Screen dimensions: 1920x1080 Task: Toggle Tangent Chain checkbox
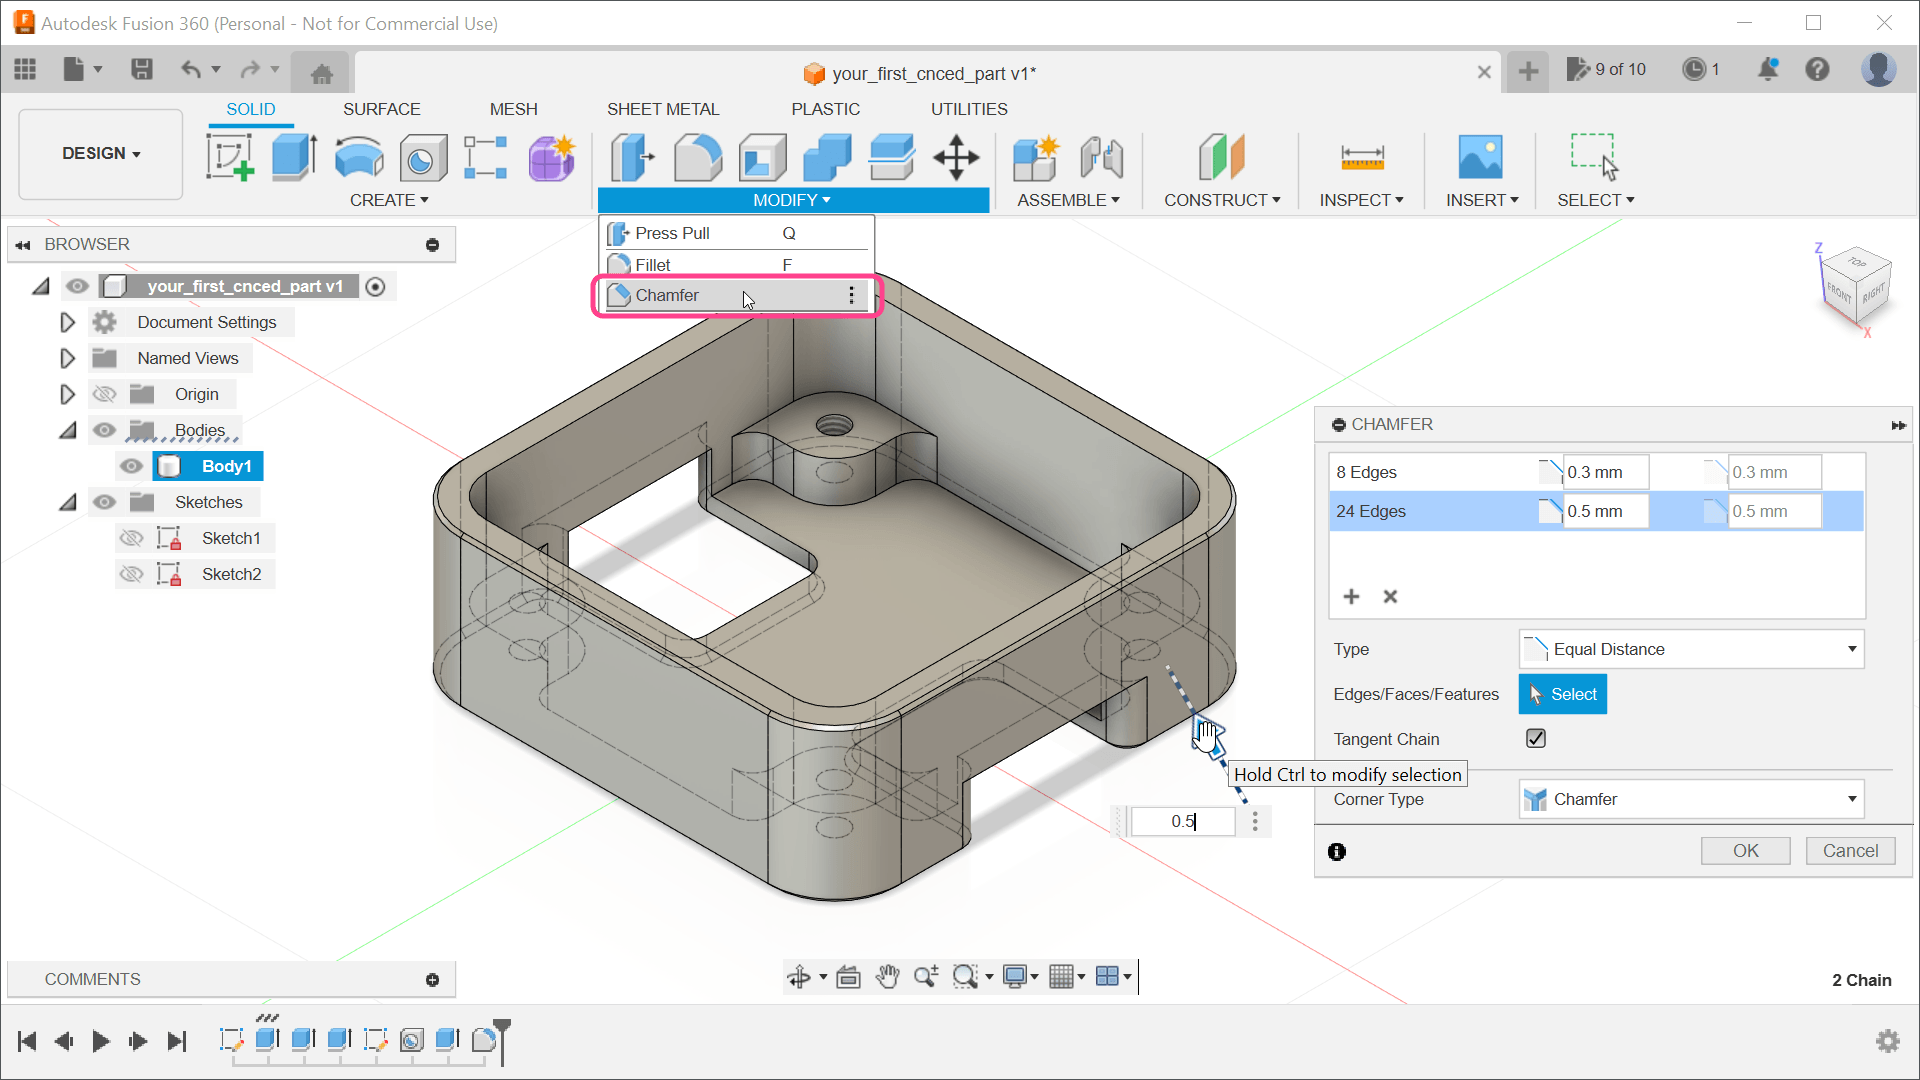pyautogui.click(x=1535, y=738)
